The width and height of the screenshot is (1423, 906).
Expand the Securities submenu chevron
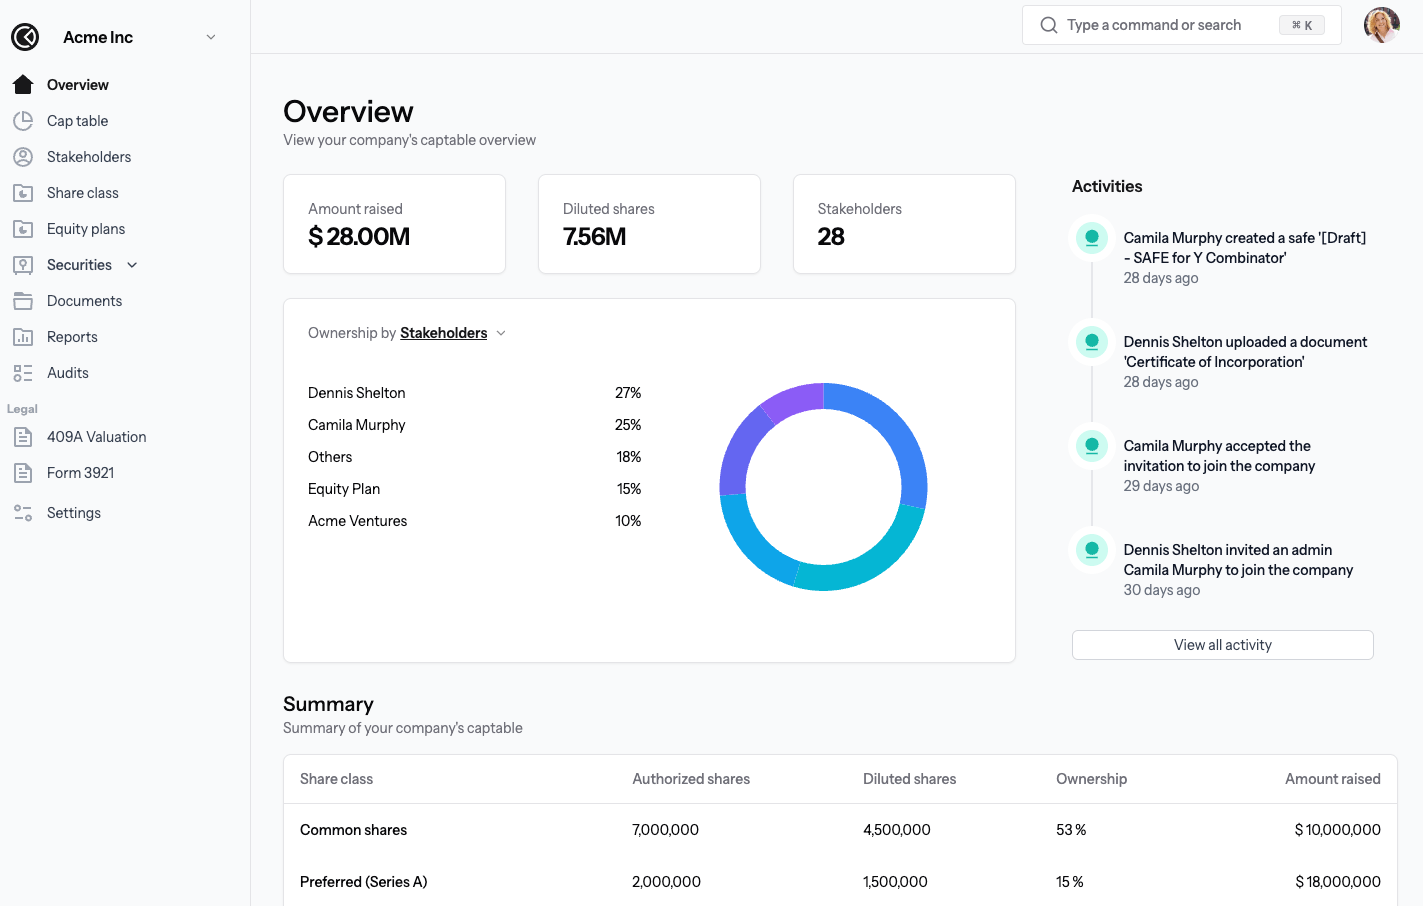pyautogui.click(x=132, y=265)
